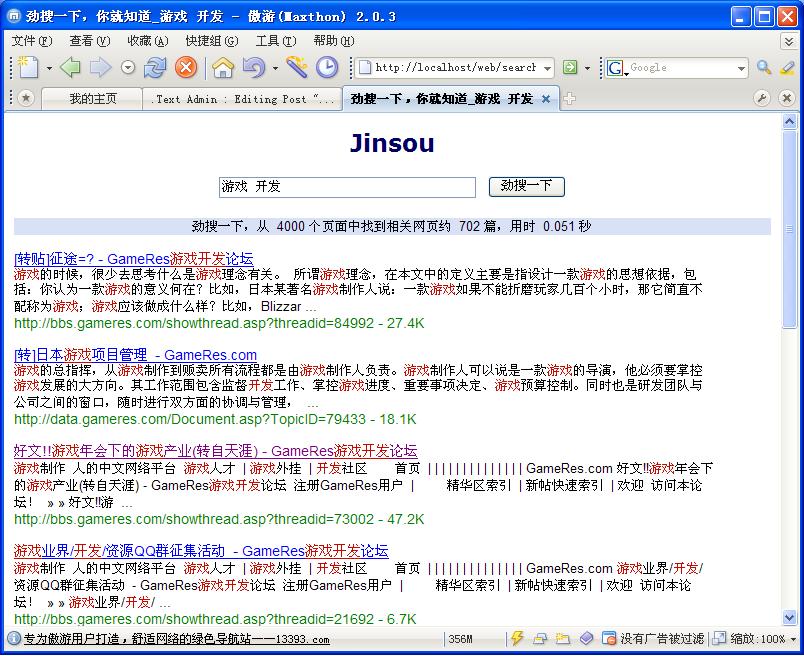The image size is (804, 656).
Task: Expand the Undo closed tabs arrow
Action: (275, 68)
